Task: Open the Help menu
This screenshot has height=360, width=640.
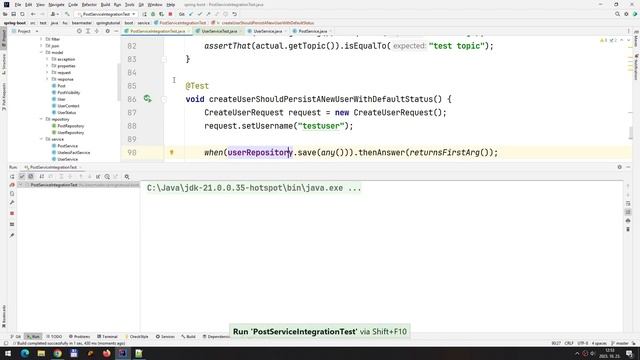Action: [171, 4]
